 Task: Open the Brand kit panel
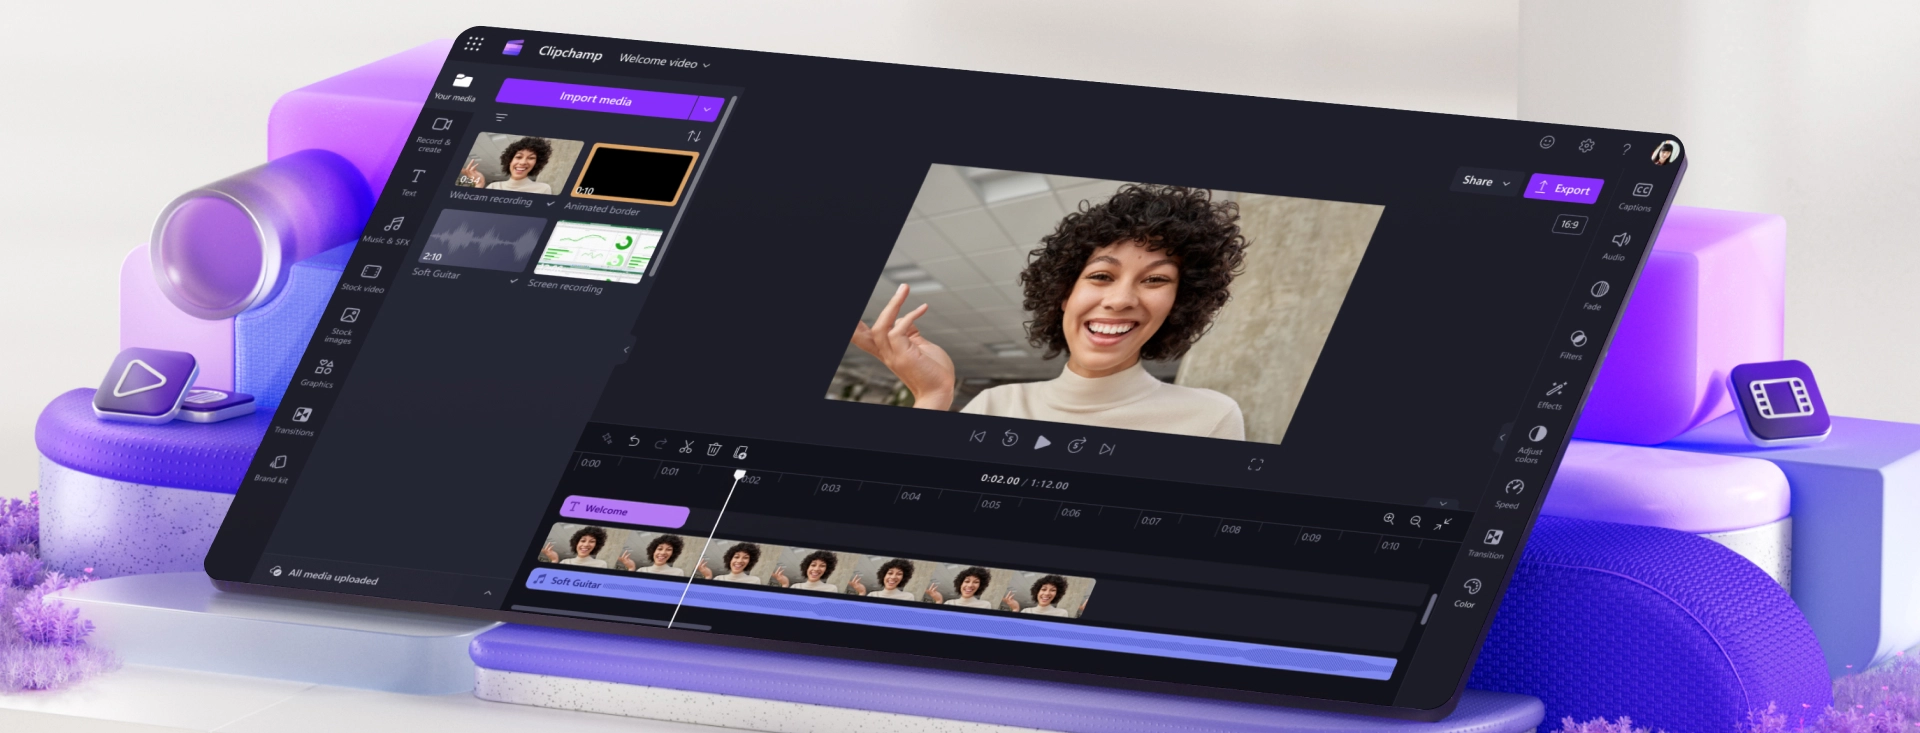274,468
